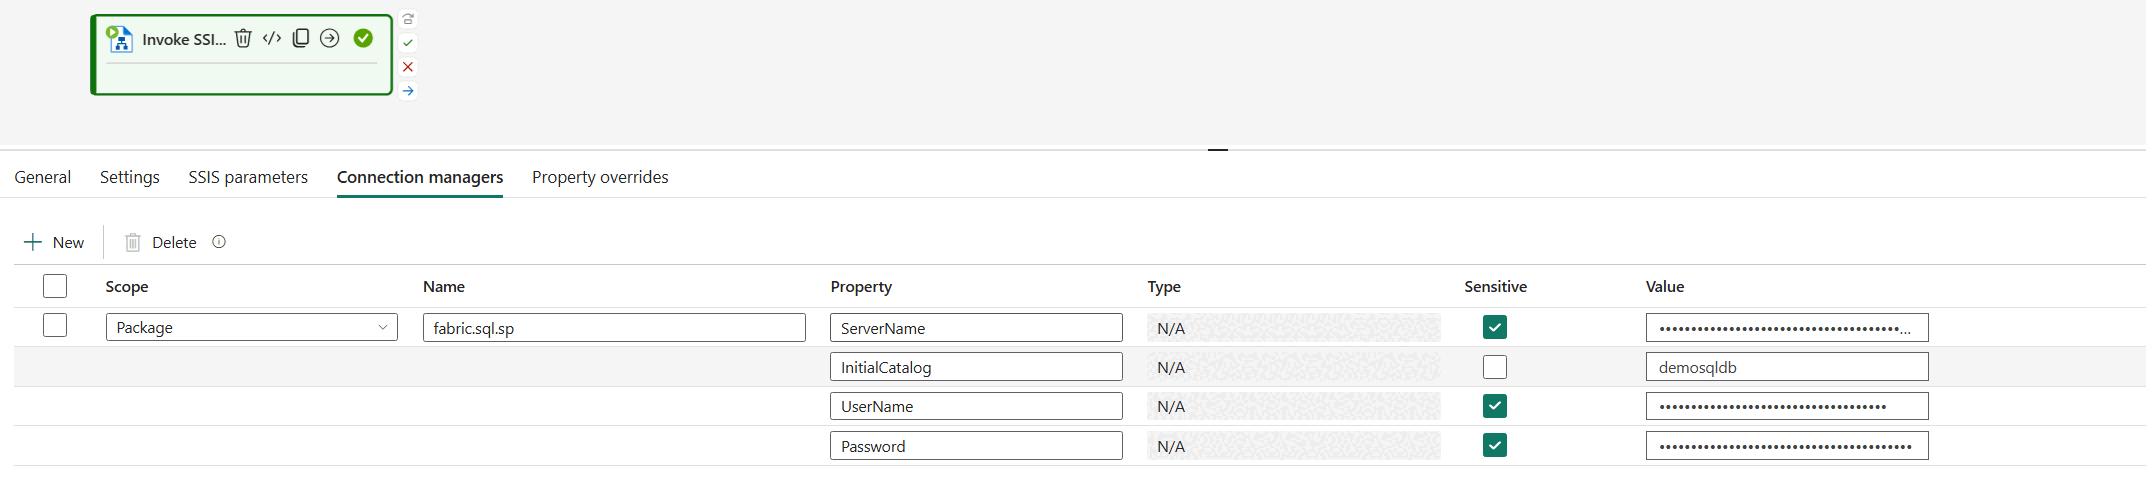This screenshot has height=480, width=2146.
Task: Click the red X on-fail connector
Action: pyautogui.click(x=408, y=67)
